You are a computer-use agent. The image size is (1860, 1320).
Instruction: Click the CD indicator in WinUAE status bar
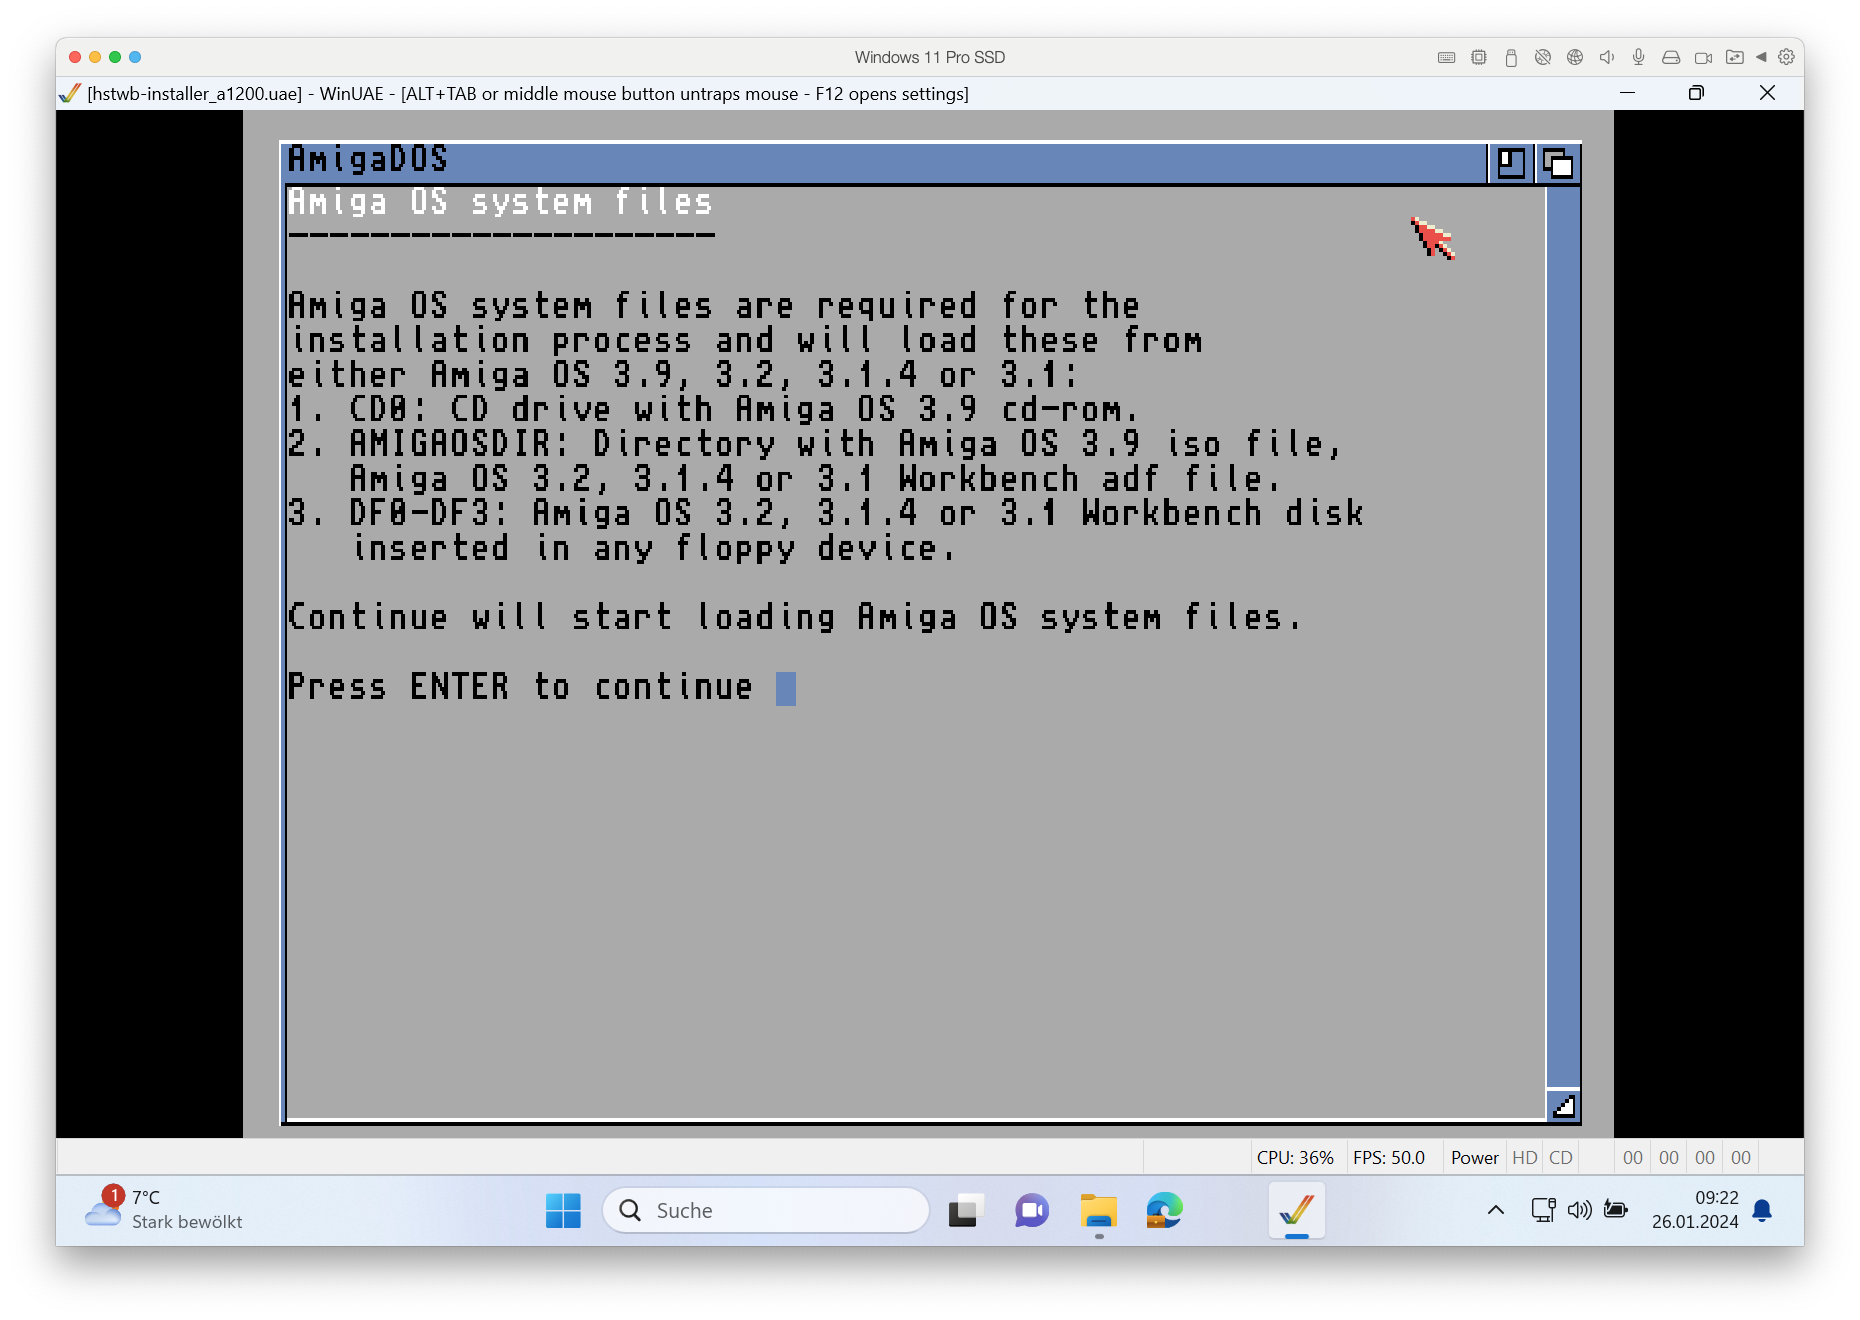coord(1561,1157)
